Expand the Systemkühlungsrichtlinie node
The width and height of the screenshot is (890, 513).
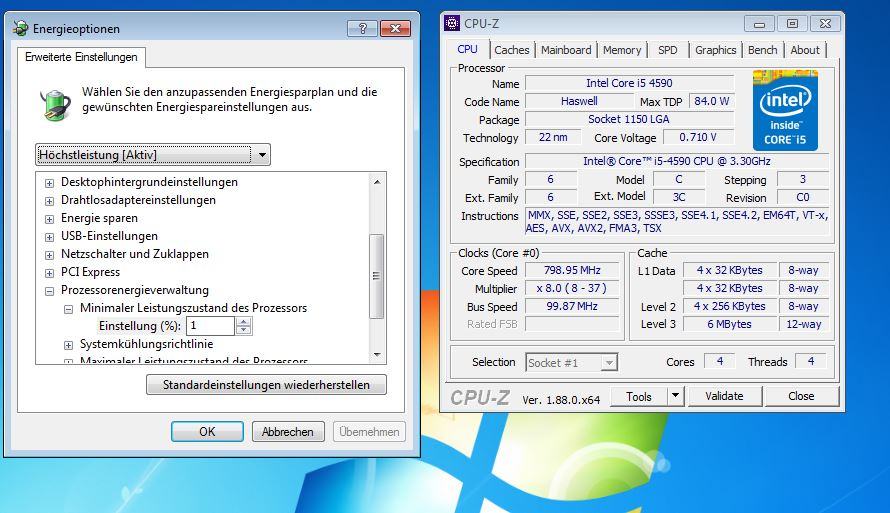[x=68, y=345]
